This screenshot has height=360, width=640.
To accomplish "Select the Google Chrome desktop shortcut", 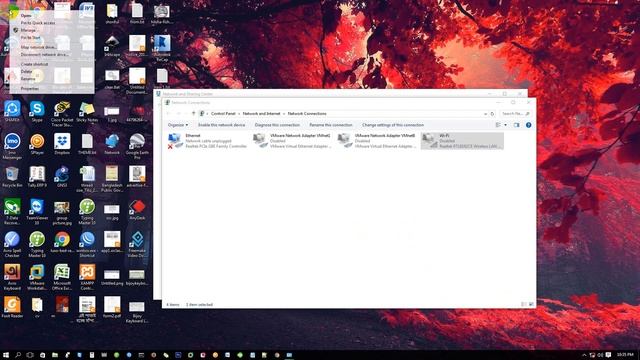I will tap(62, 242).
